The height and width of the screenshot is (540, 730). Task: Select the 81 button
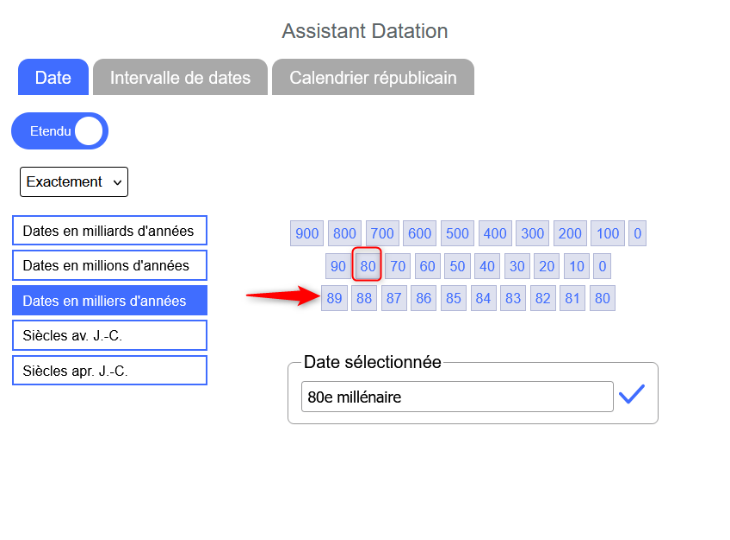571,298
